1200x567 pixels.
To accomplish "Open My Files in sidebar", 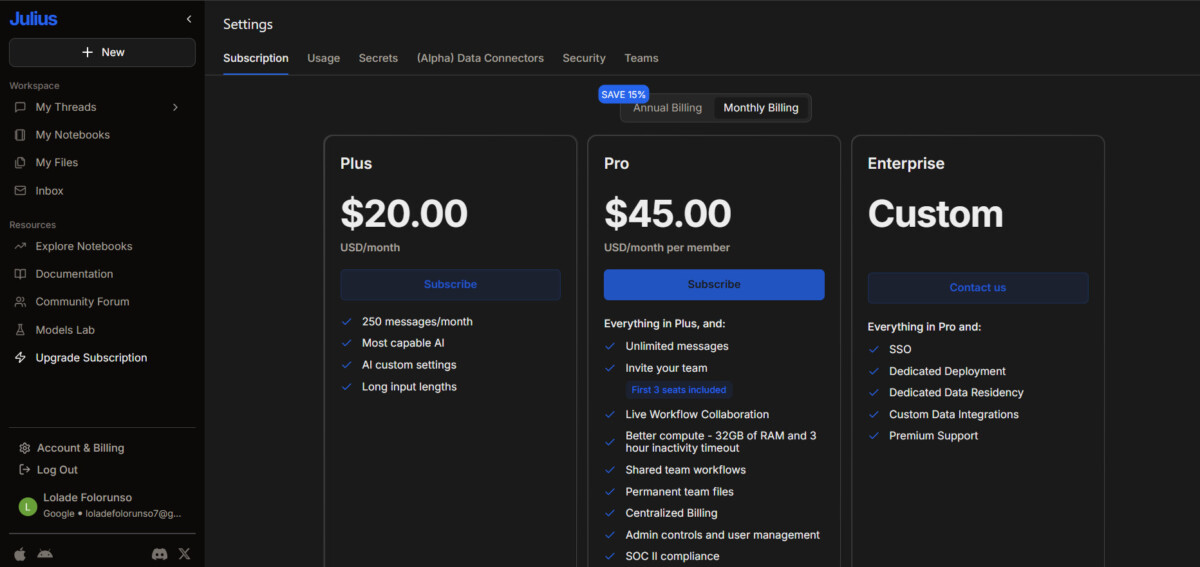I will (x=57, y=162).
